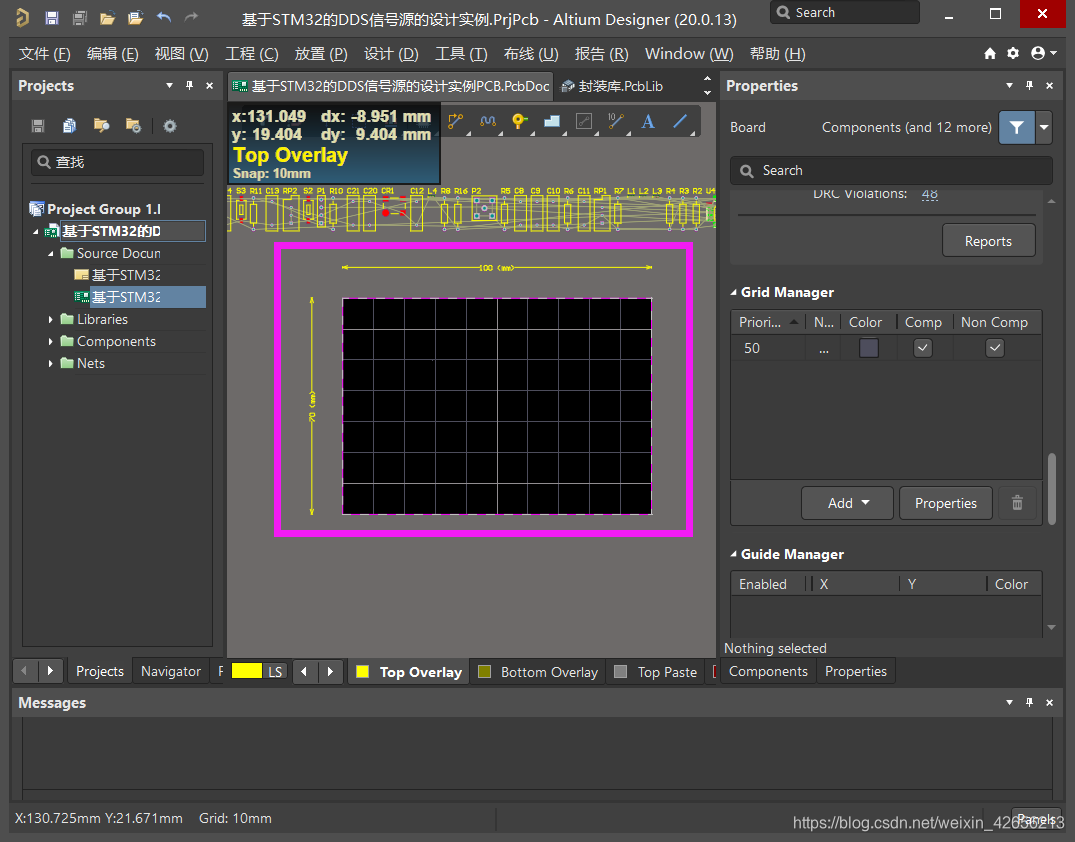Select the Bottom Overlay layer tab

[x=538, y=672]
